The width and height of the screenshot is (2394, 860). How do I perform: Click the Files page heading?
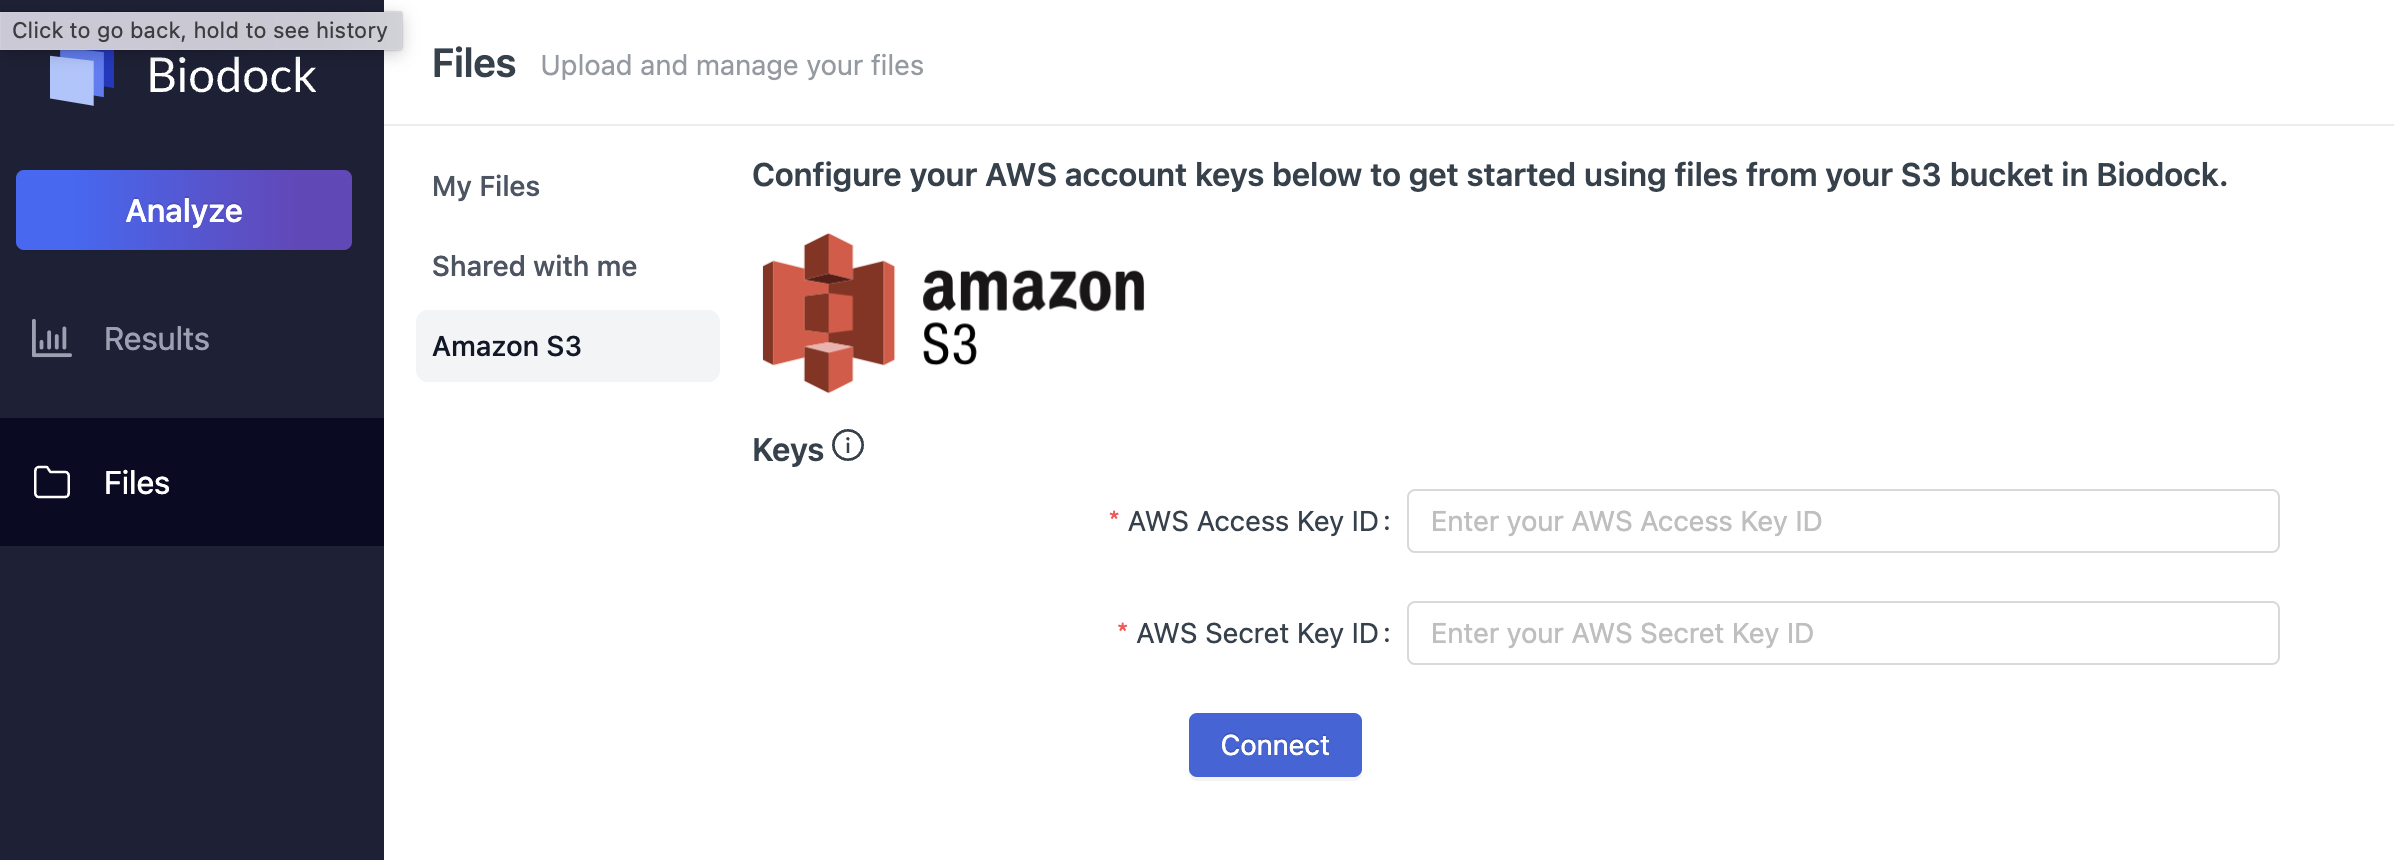474,64
